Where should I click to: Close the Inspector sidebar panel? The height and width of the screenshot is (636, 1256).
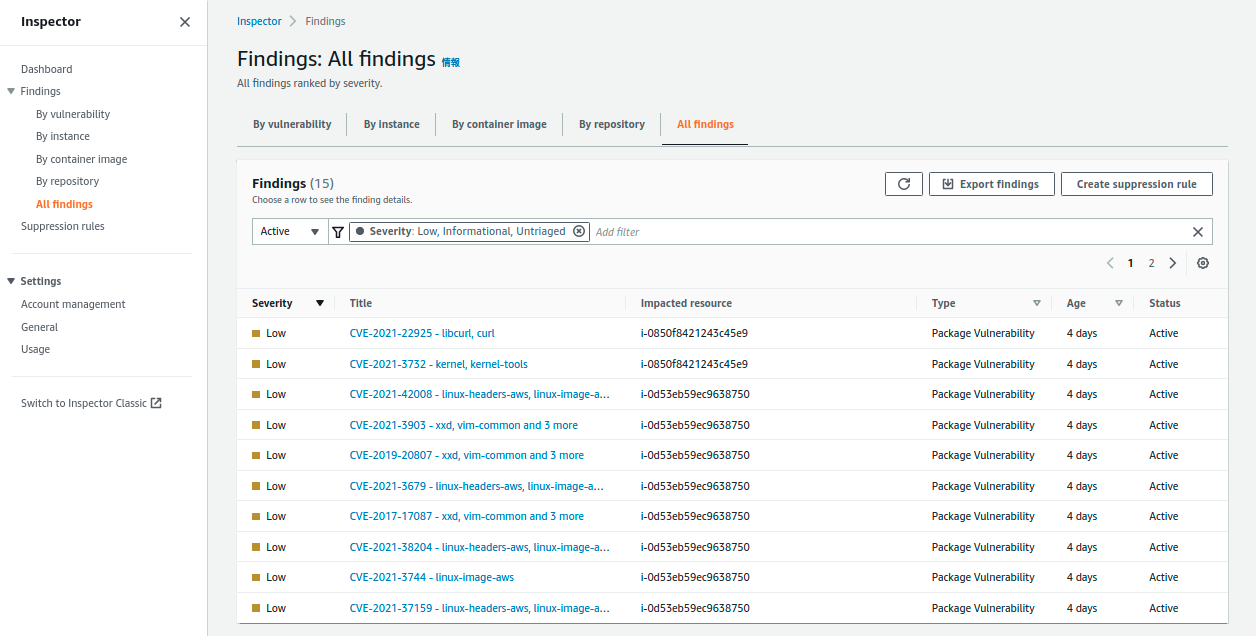(x=185, y=22)
